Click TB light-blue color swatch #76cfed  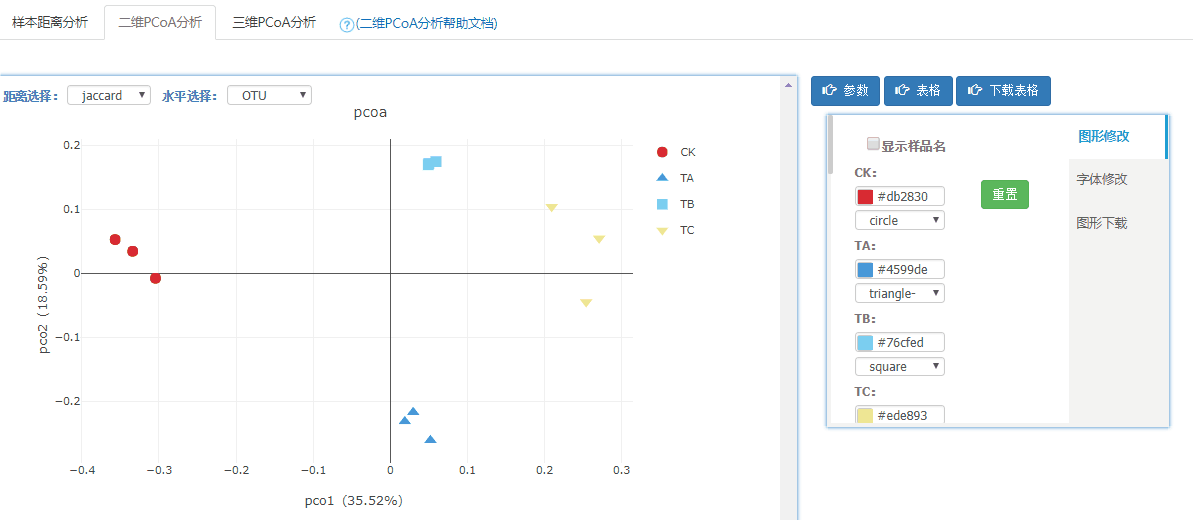point(865,343)
